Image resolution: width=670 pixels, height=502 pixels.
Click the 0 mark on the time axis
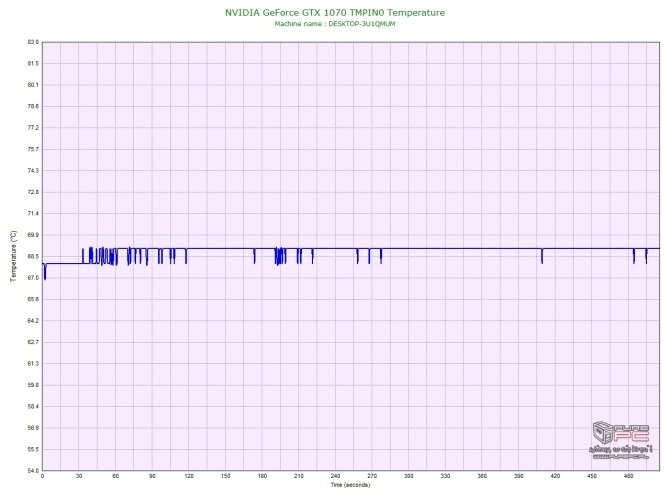click(x=42, y=476)
